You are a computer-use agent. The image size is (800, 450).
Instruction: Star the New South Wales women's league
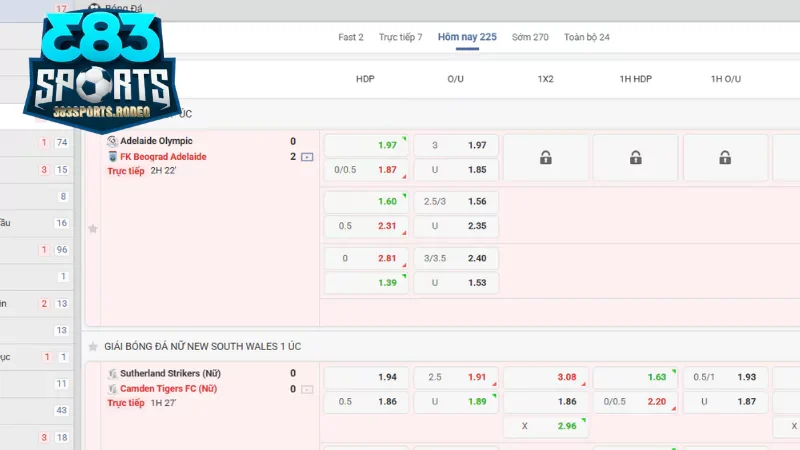tap(94, 346)
